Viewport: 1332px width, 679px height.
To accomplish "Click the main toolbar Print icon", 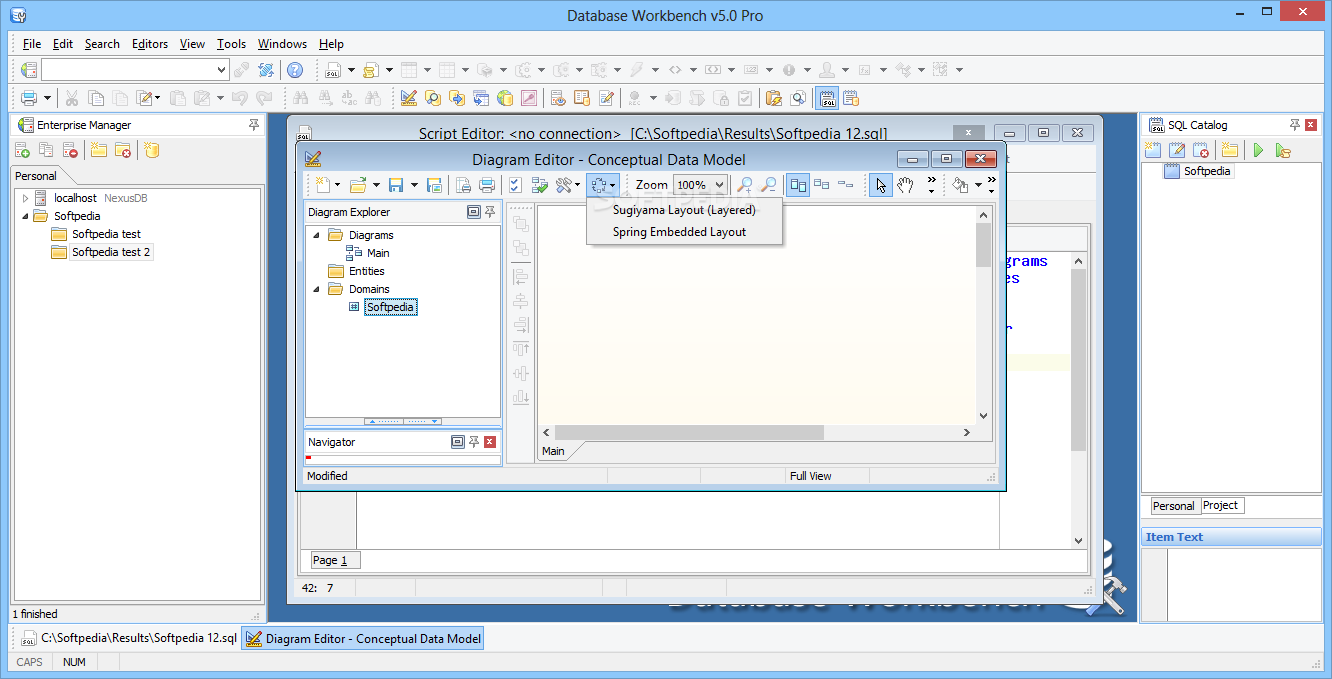I will (x=29, y=98).
